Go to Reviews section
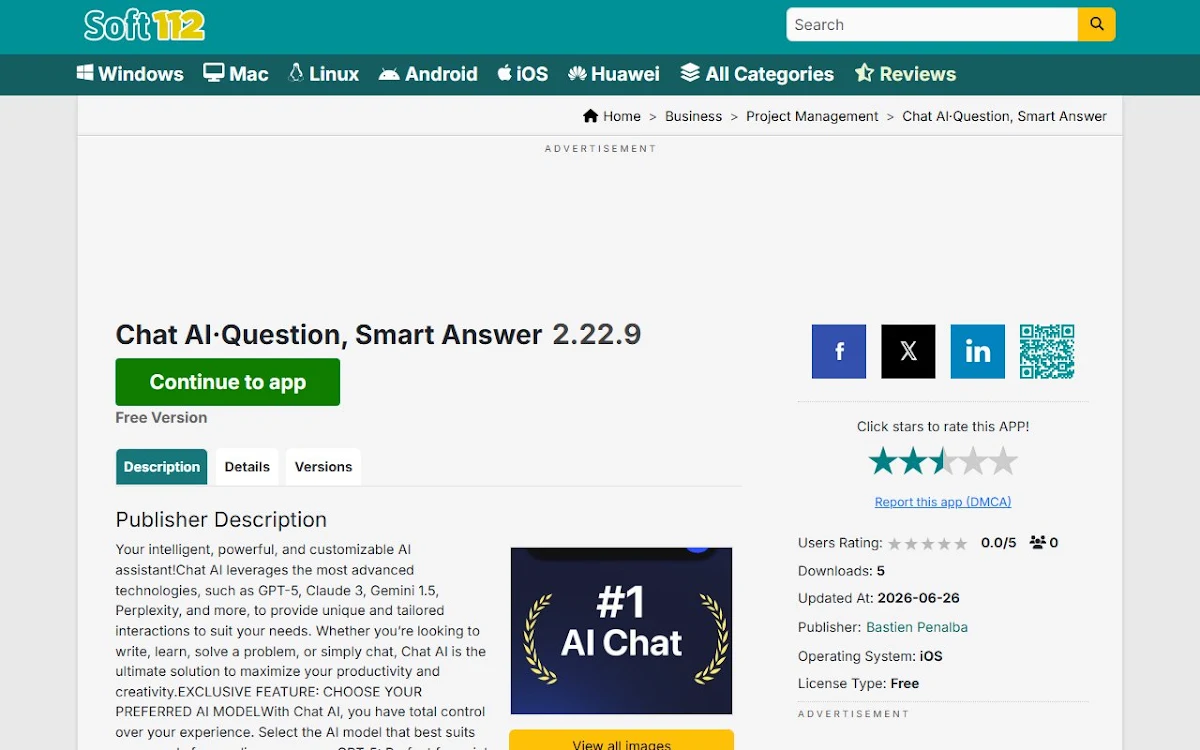 pyautogui.click(x=905, y=74)
